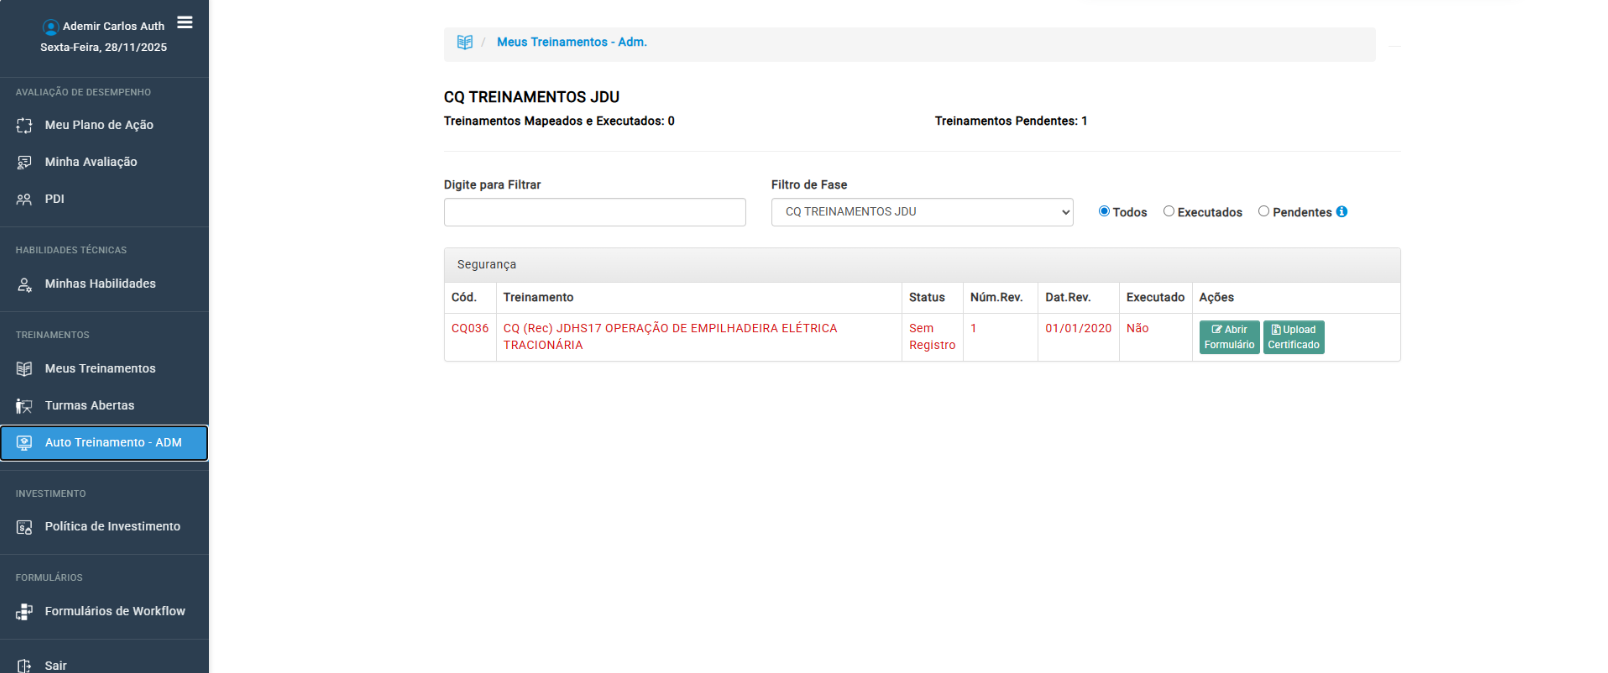Select the Pendentes radio button
The width and height of the screenshot is (1608, 673).
(1264, 211)
